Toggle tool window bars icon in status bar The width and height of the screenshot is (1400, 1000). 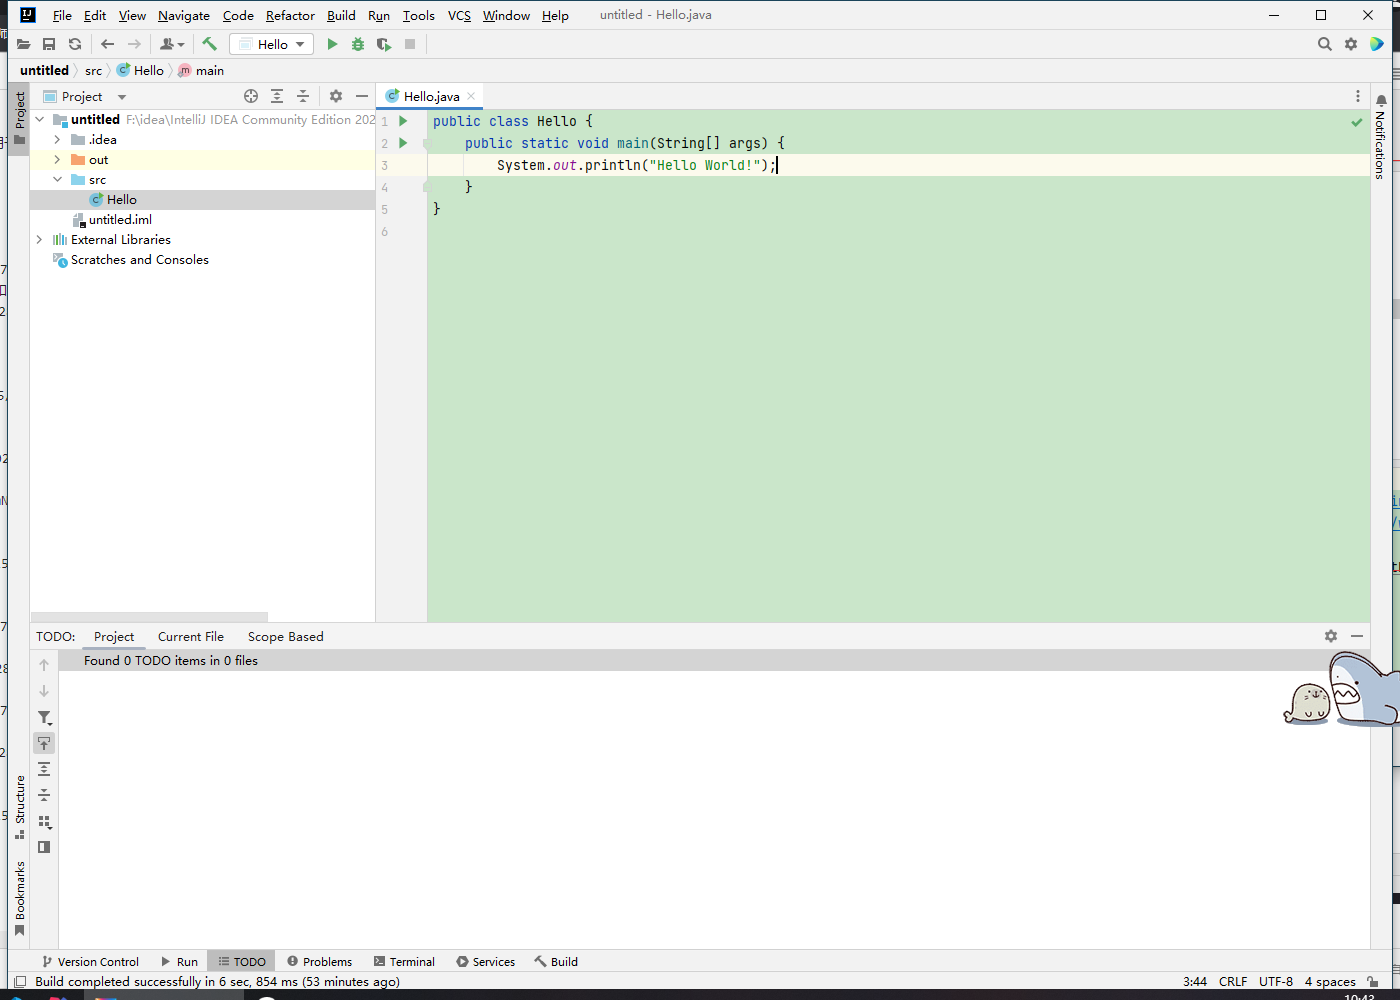click(x=19, y=982)
